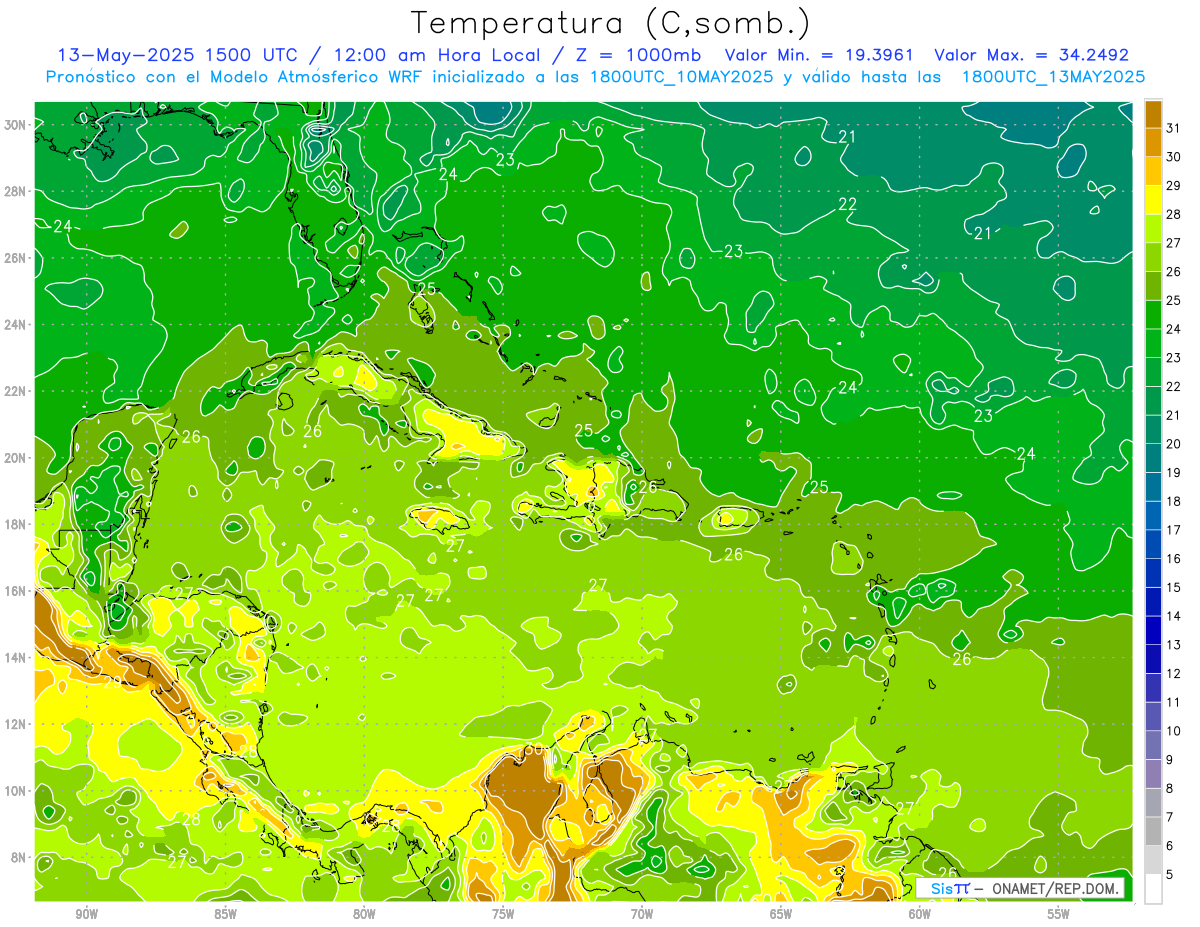Click the yellow legend swatch between 28 and 29
Viewport: 1200px width, 927px height.
click(x=1153, y=200)
